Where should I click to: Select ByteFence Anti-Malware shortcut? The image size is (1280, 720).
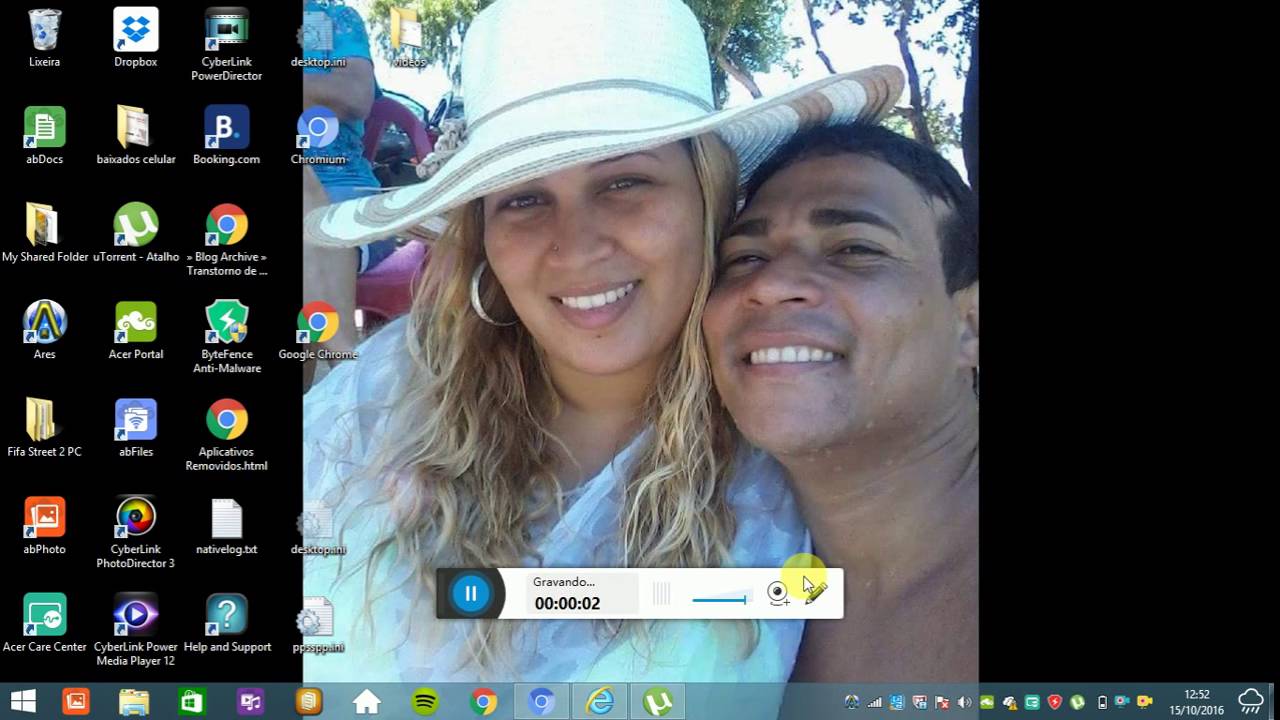227,338
